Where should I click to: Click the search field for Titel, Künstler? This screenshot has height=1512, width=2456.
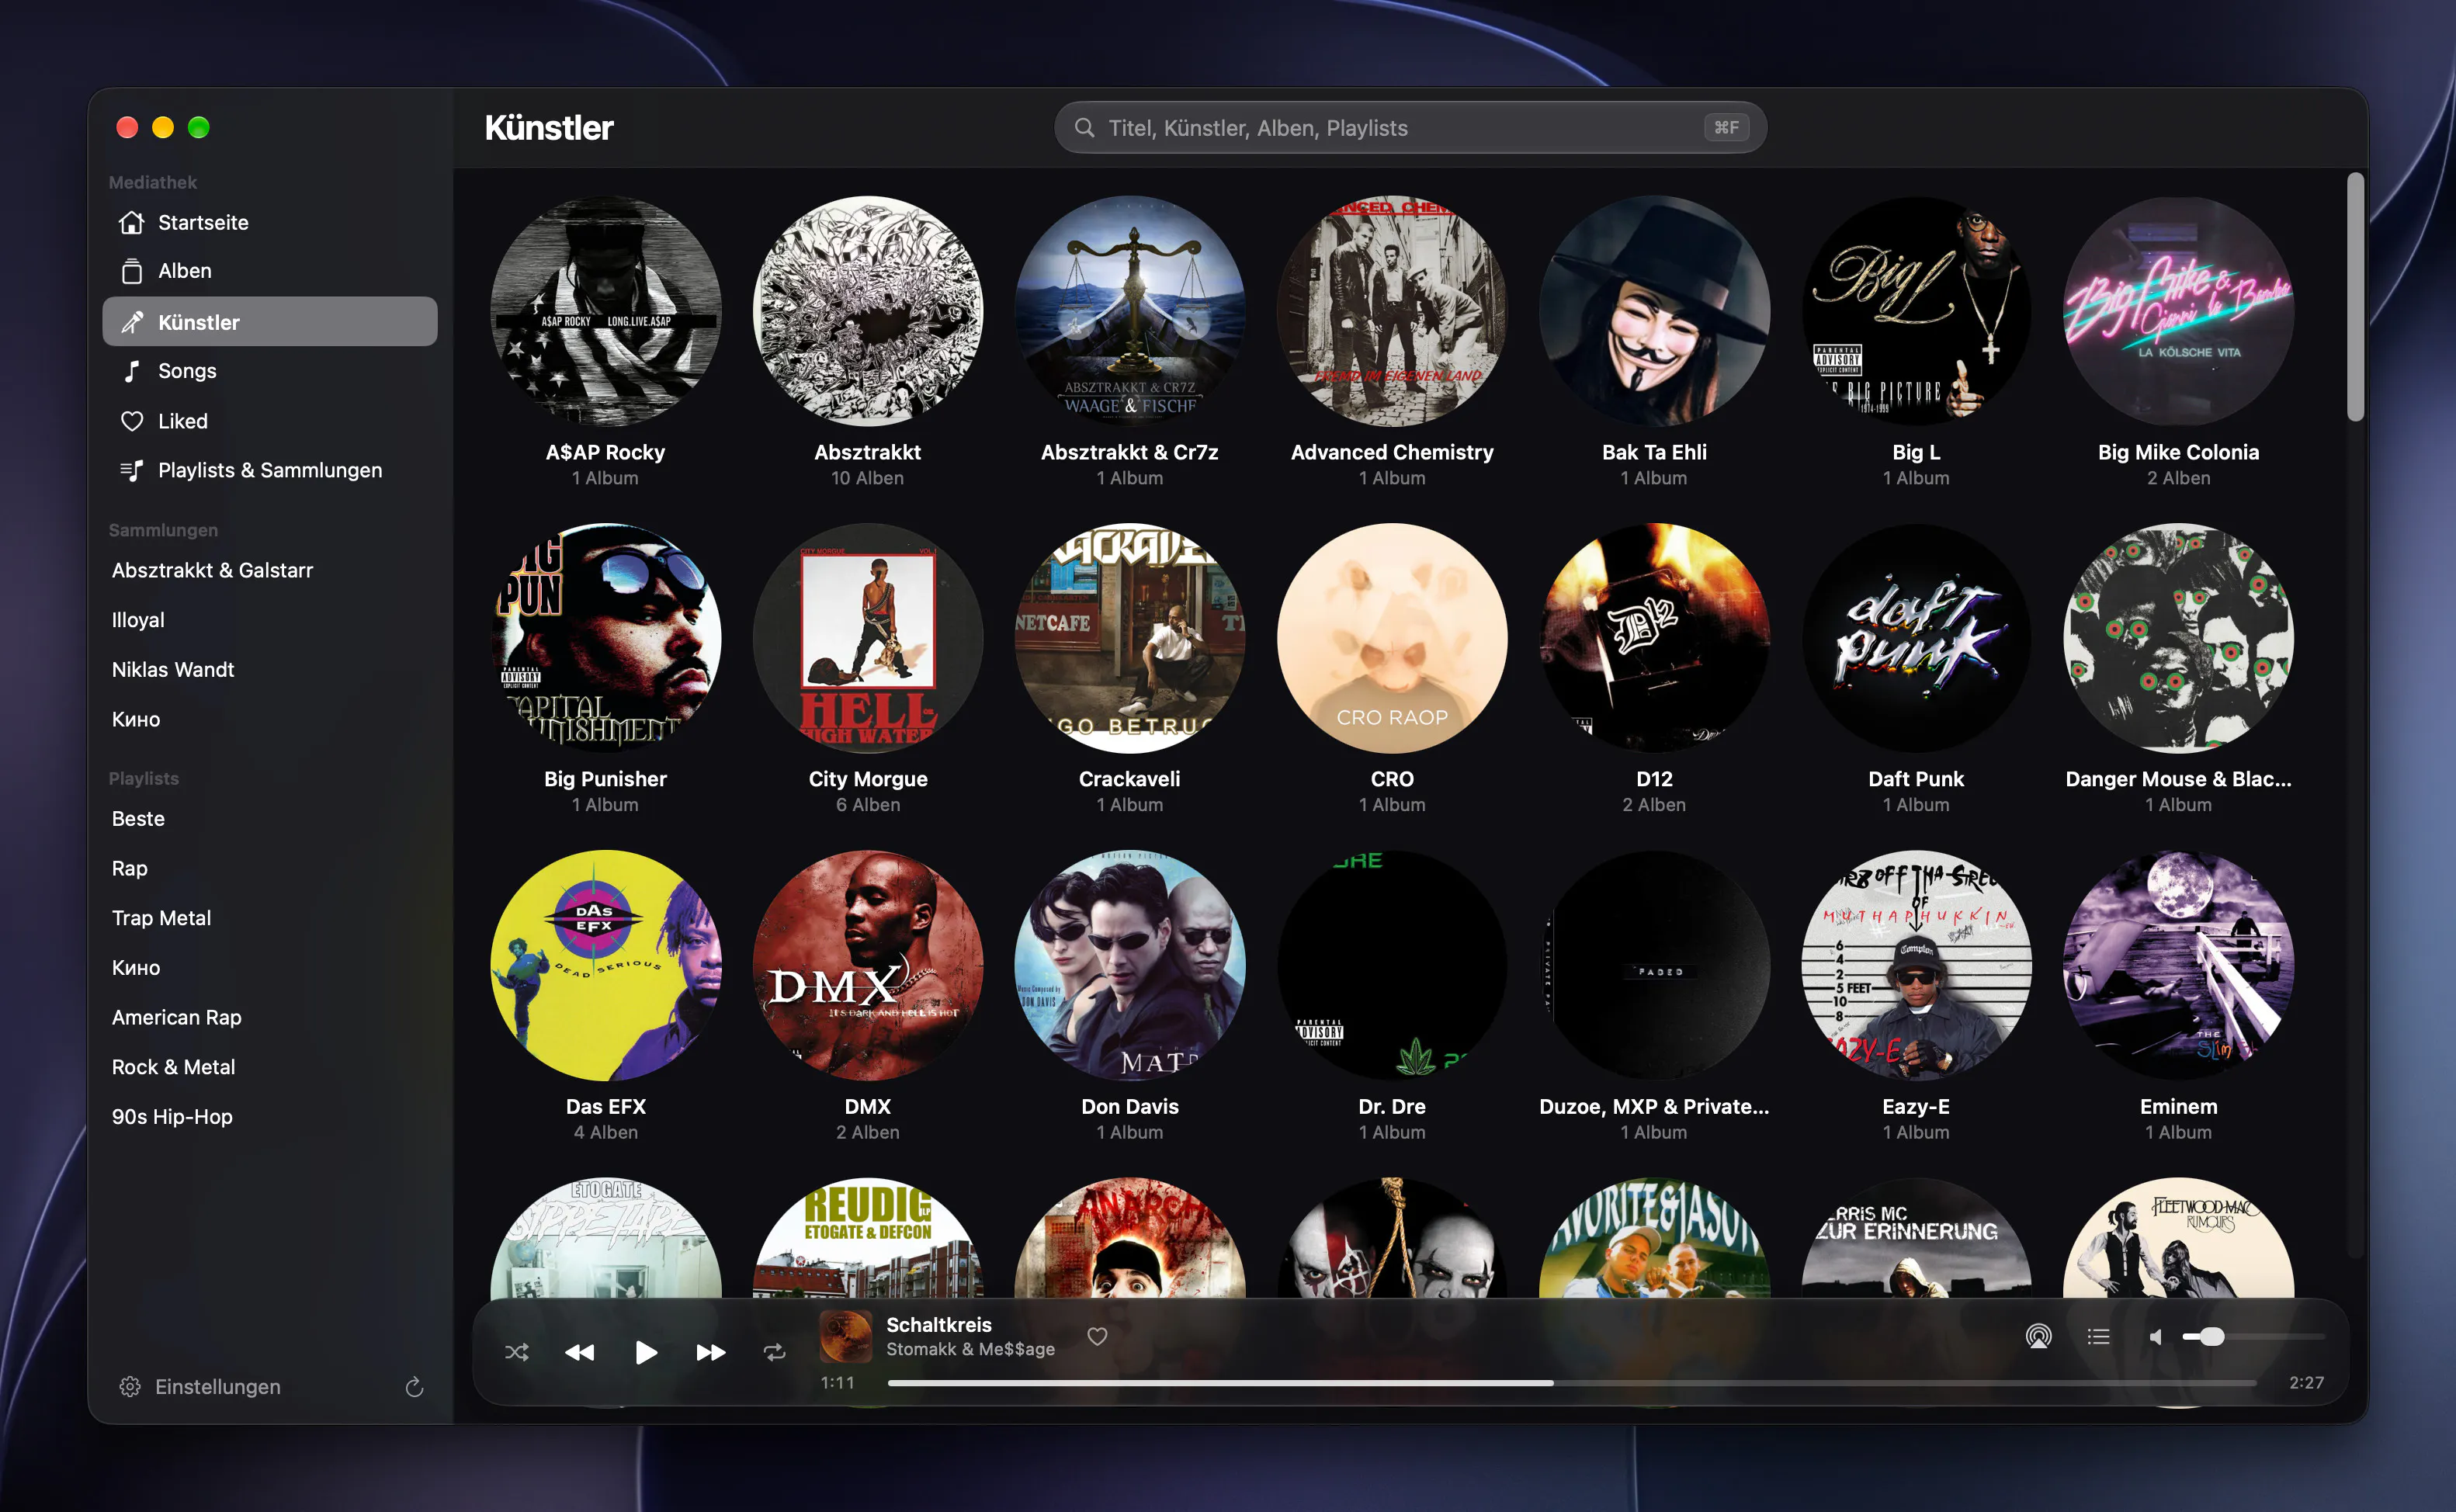[1410, 127]
